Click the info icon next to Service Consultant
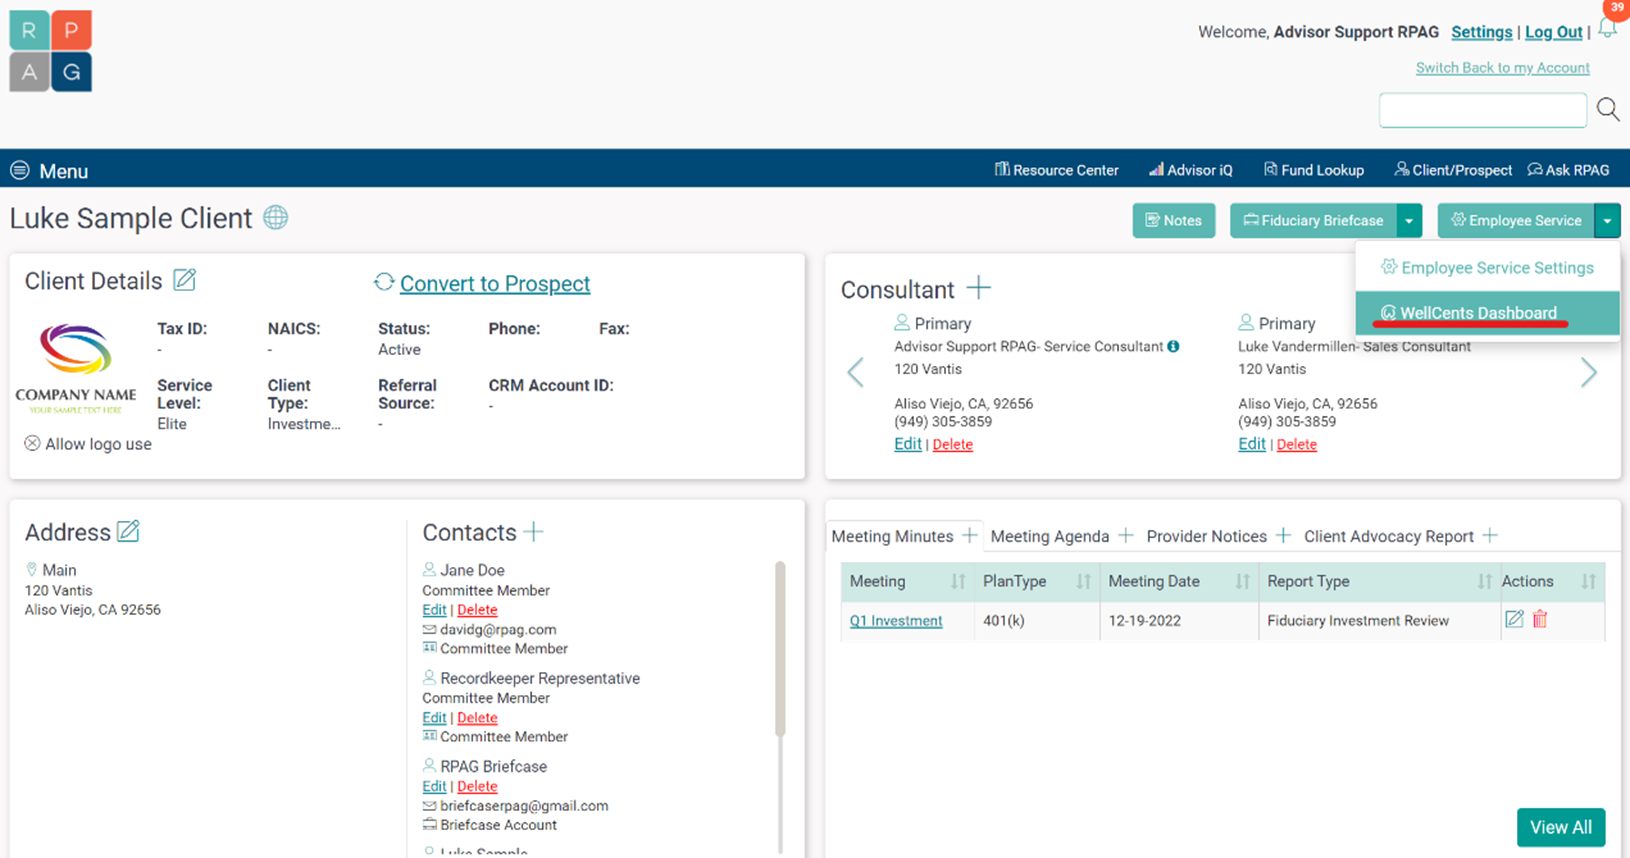The height and width of the screenshot is (858, 1630). [1173, 346]
